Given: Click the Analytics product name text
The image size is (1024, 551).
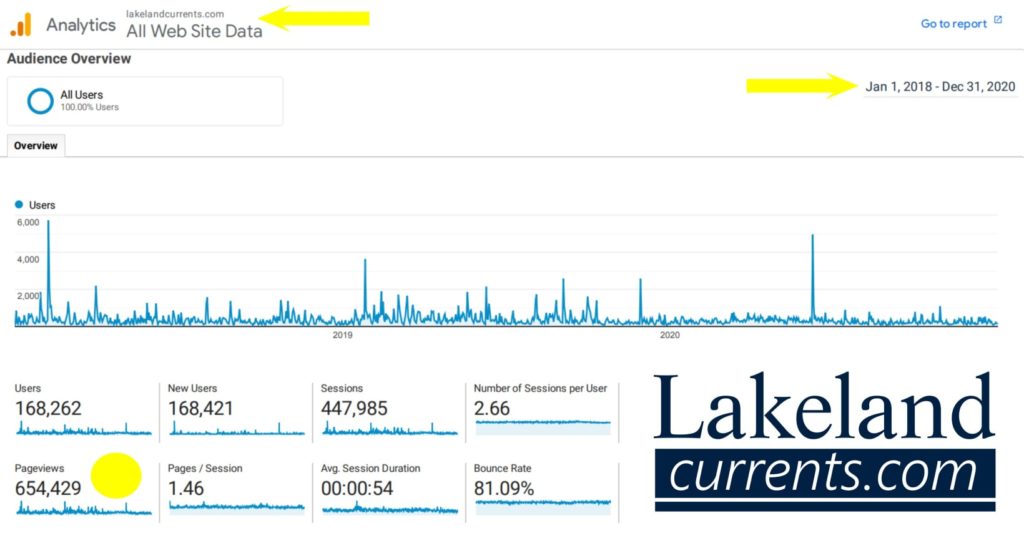Looking at the screenshot, I should (80, 25).
